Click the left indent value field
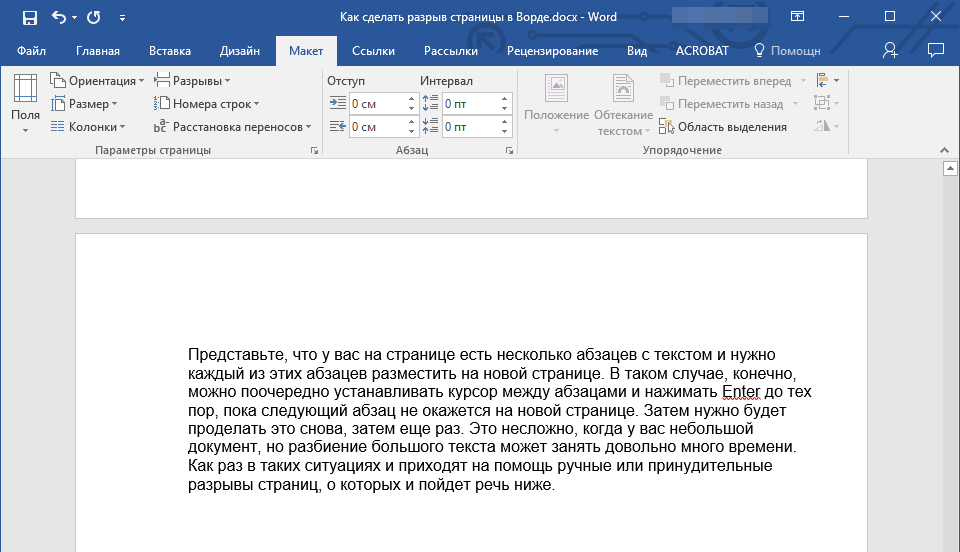The width and height of the screenshot is (960, 552). [x=376, y=104]
